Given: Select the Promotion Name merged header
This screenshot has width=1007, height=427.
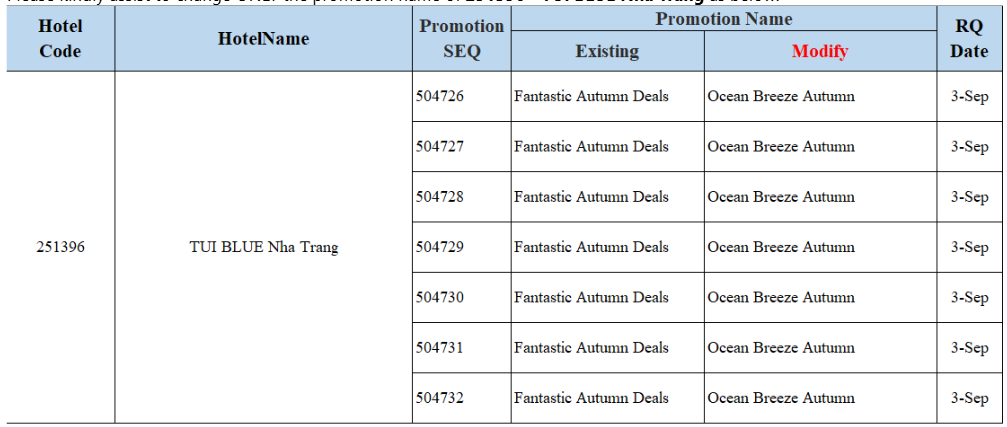Looking at the screenshot, I should [x=723, y=20].
